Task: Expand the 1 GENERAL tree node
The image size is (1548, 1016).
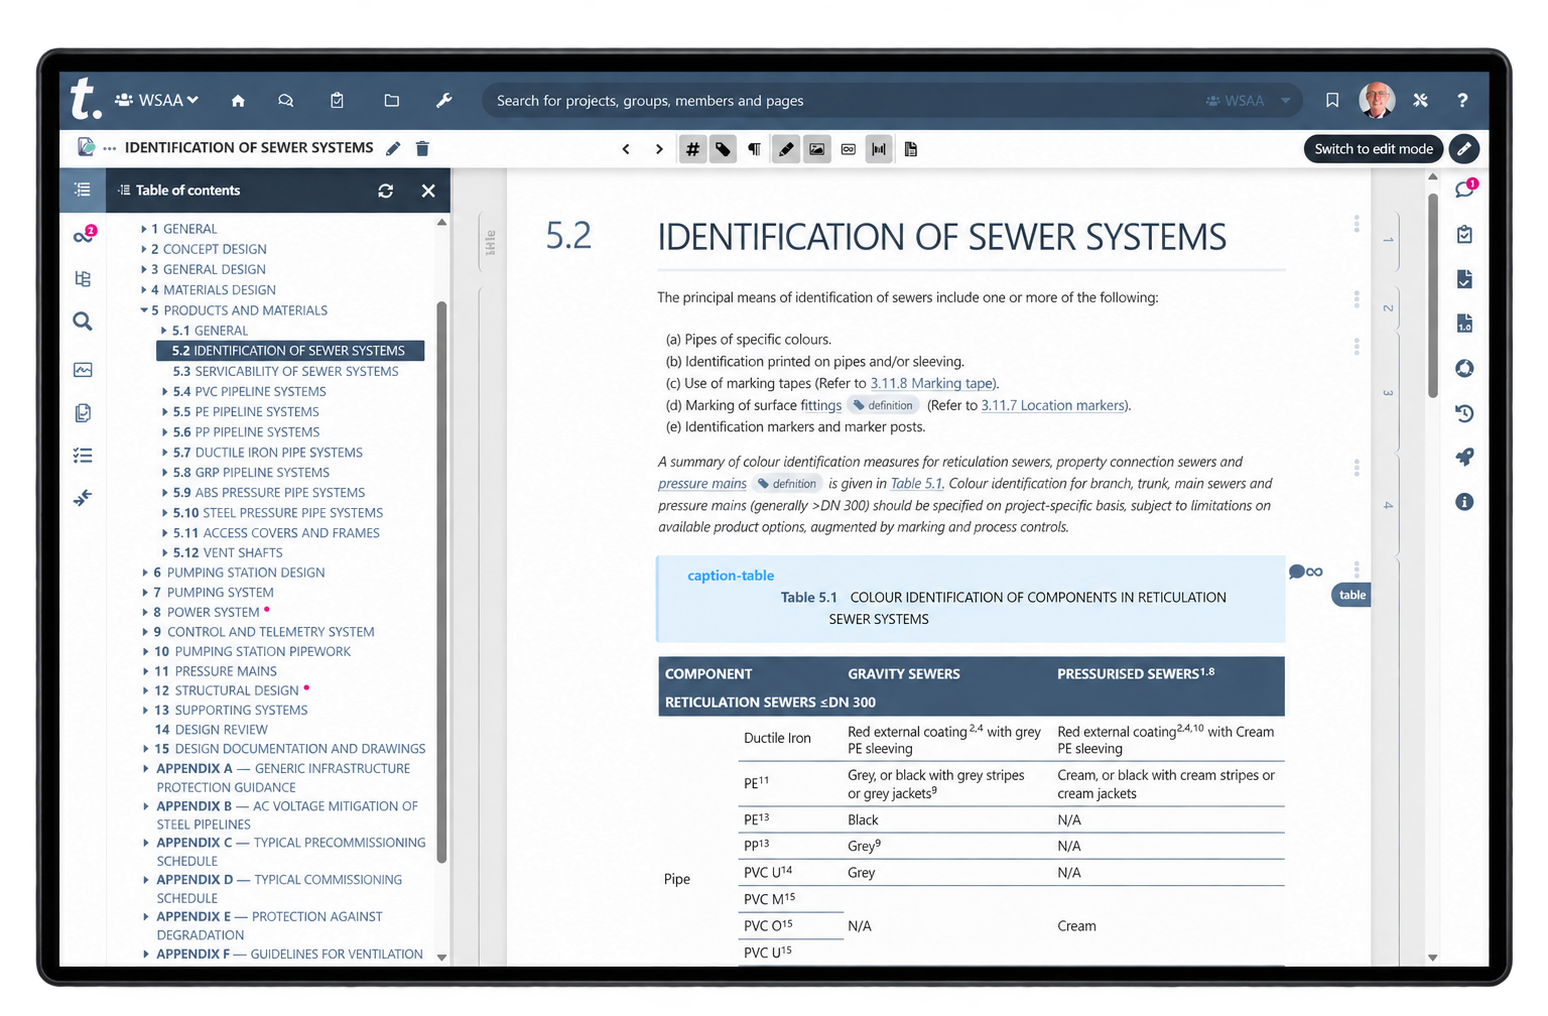Action: pos(144,229)
